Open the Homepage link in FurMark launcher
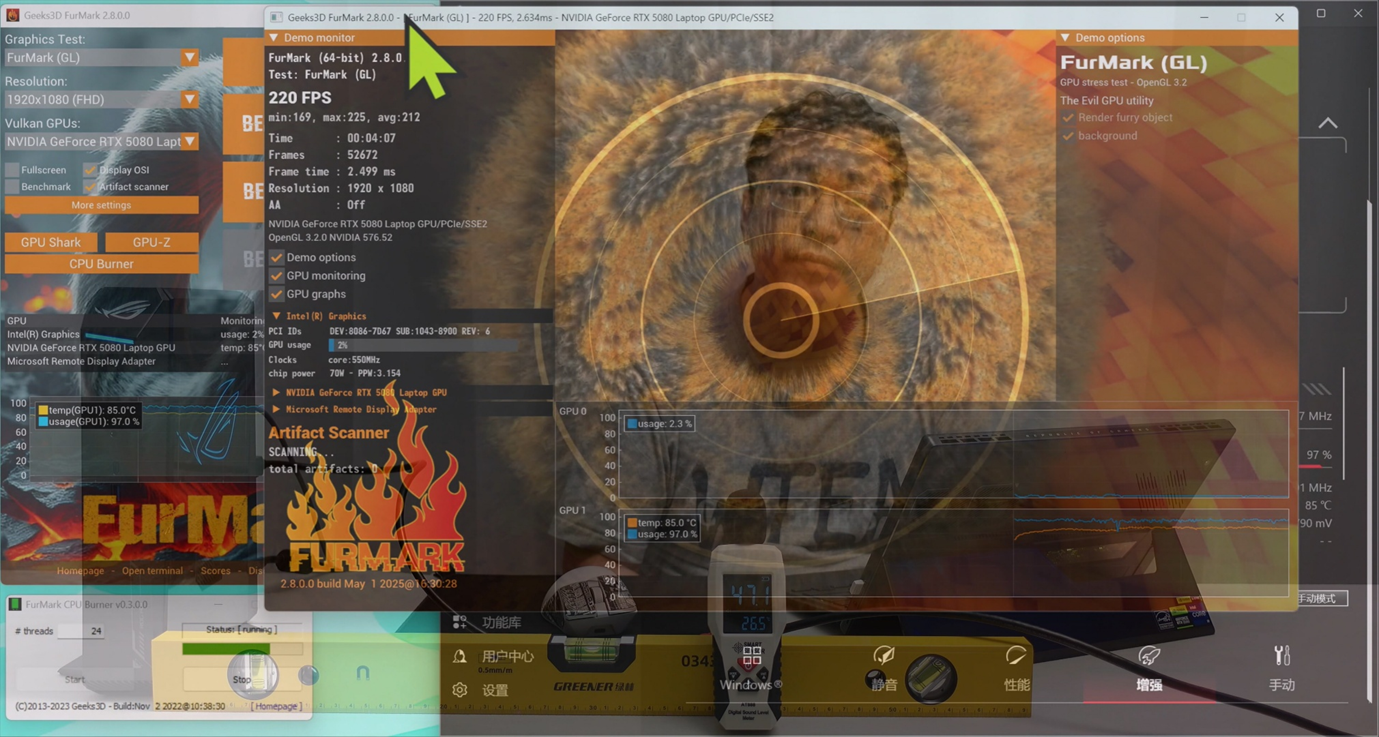The image size is (1379, 737). 80,571
